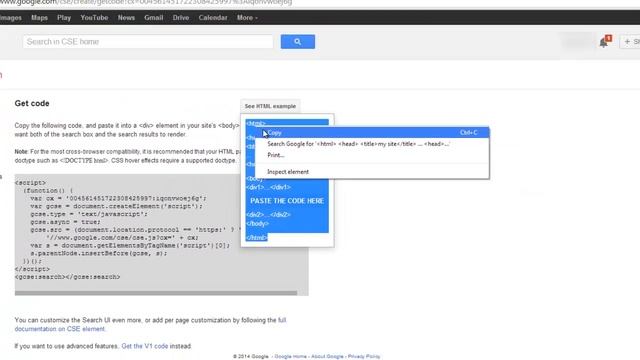
Task: Open the notifications bell icon
Action: click(605, 42)
